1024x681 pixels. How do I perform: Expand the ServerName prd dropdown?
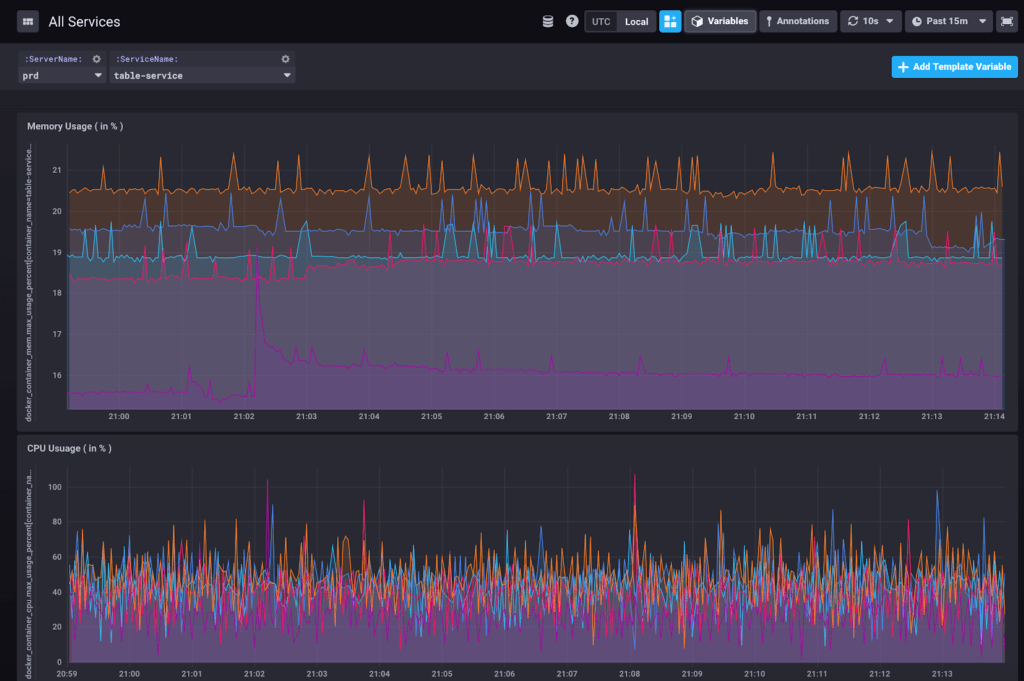pyautogui.click(x=61, y=75)
